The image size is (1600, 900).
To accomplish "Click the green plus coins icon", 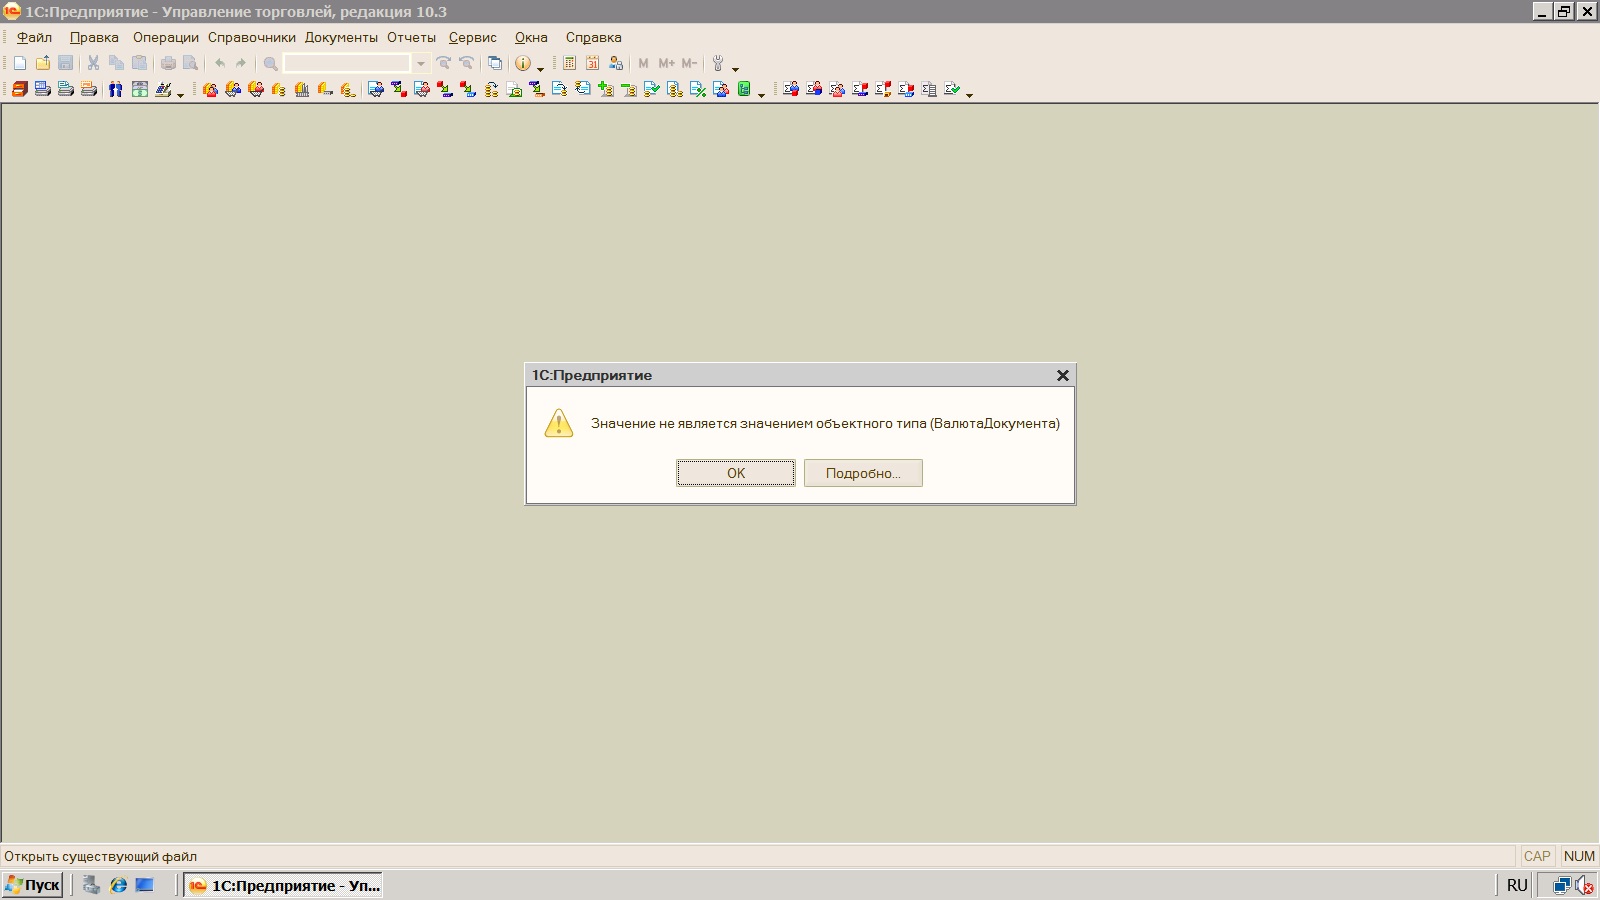I will (x=606, y=89).
